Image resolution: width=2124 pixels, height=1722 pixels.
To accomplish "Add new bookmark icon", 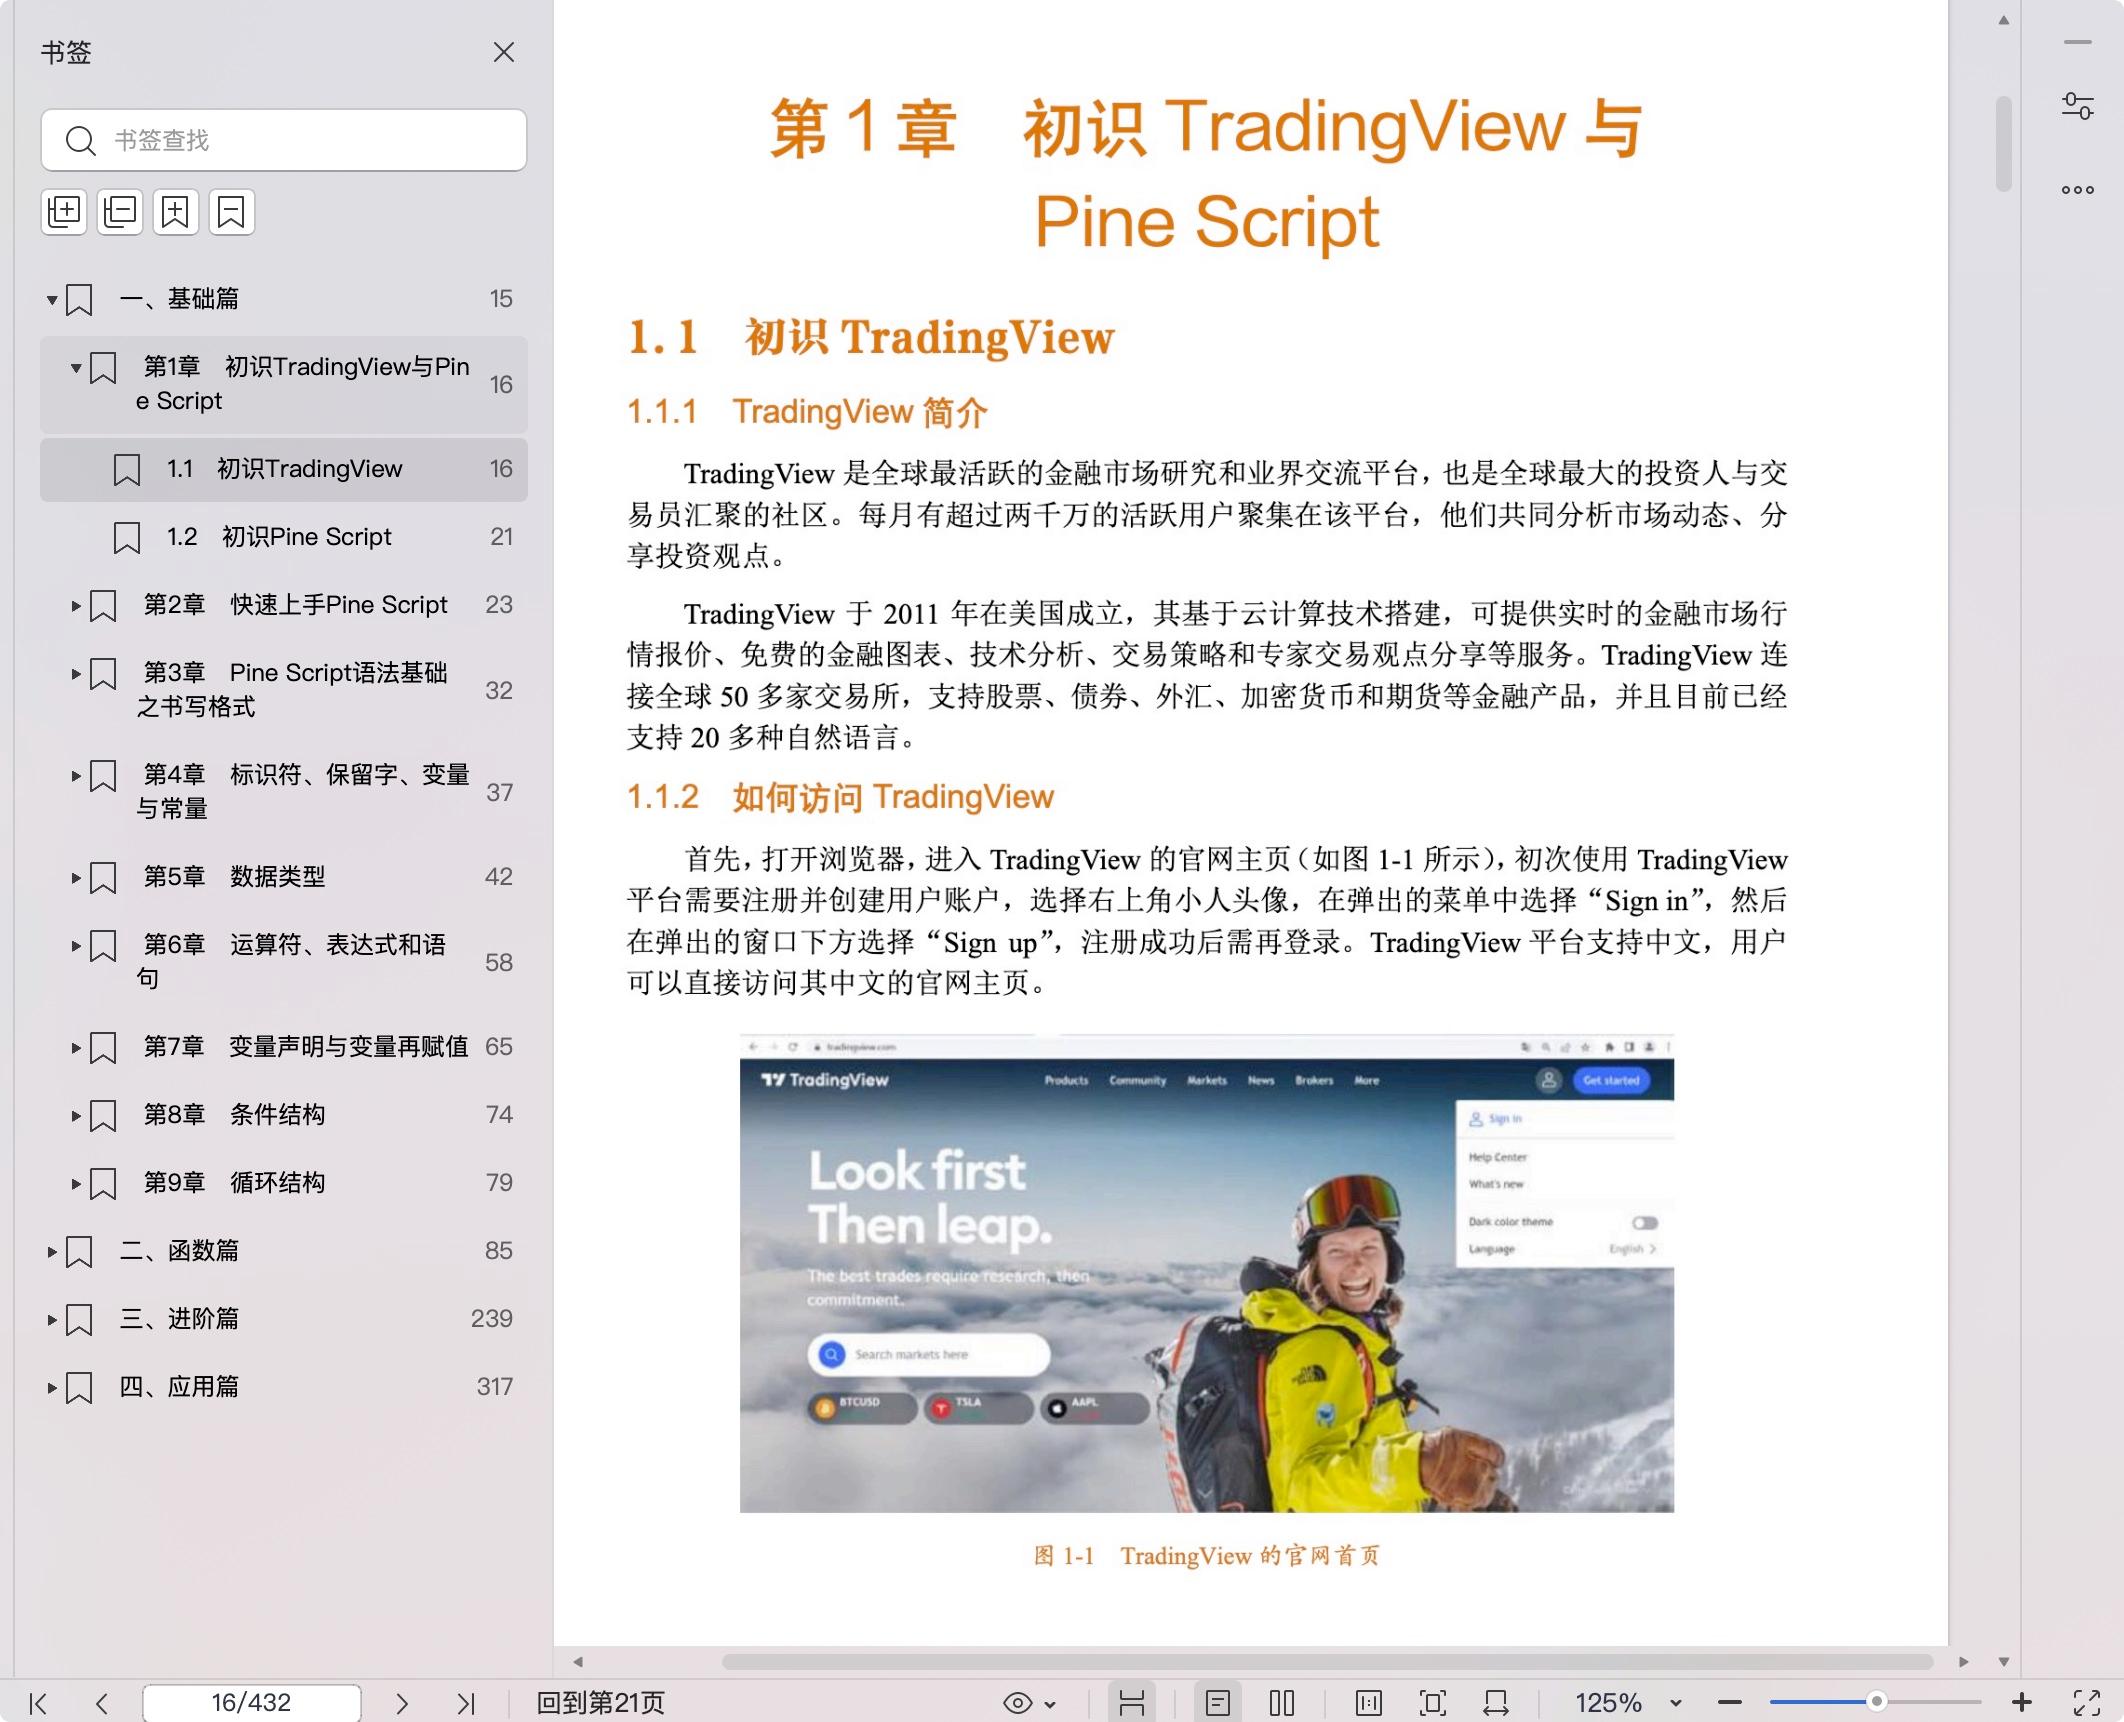I will coord(176,212).
